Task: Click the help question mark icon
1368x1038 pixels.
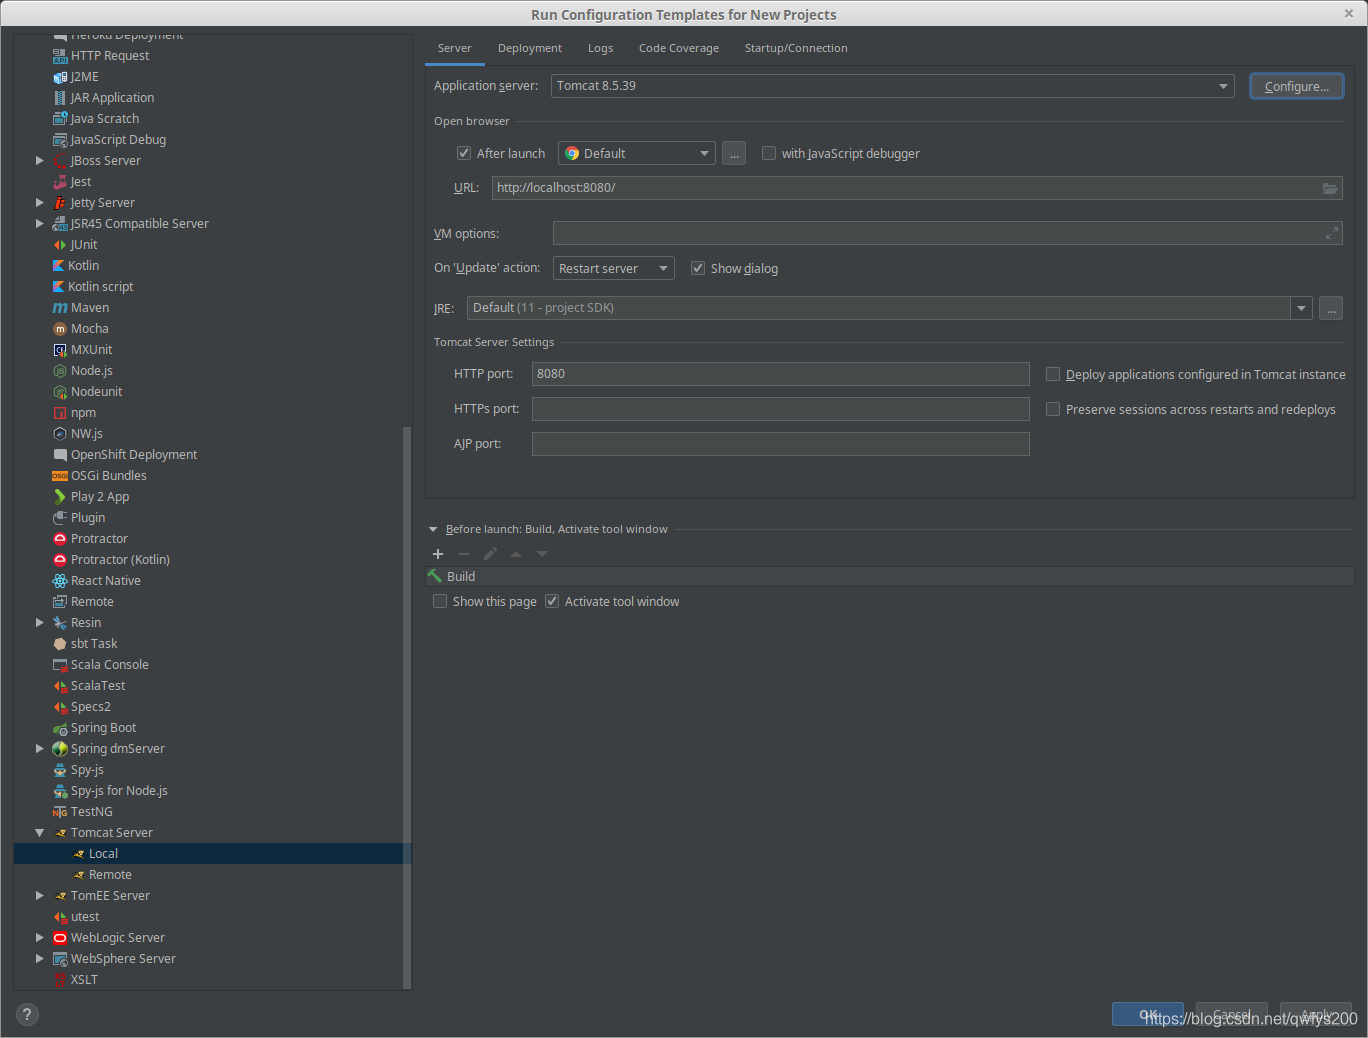Action: [x=27, y=1014]
